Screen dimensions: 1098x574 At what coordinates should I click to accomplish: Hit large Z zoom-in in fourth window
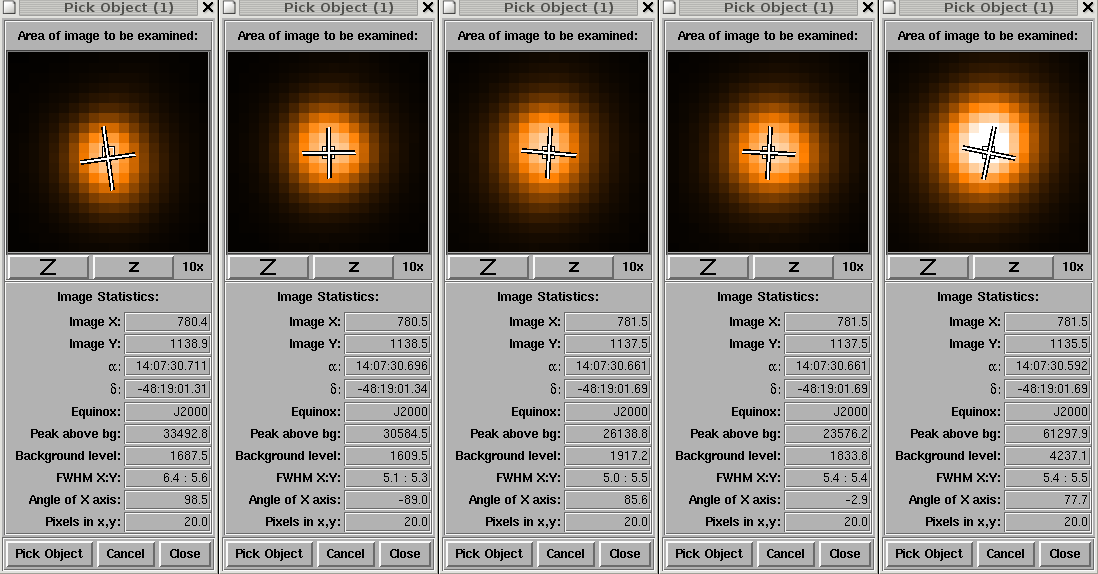[709, 267]
